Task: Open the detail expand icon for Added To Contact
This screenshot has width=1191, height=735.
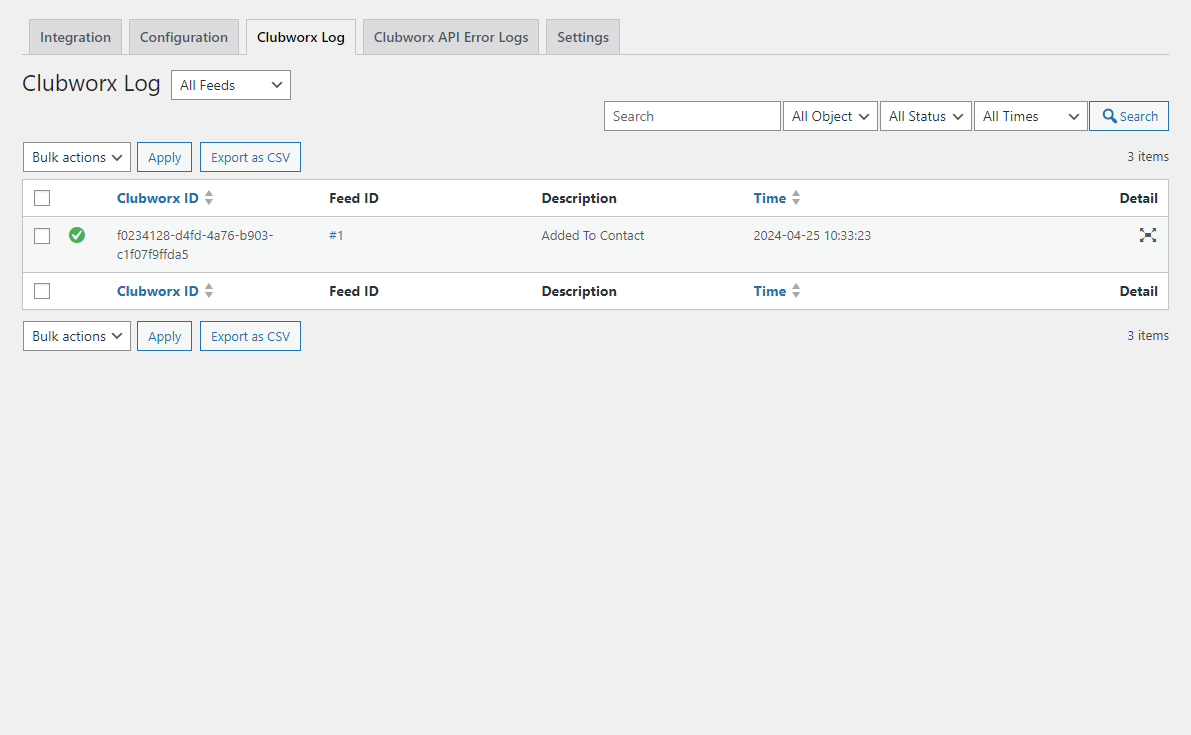Action: click(1148, 235)
